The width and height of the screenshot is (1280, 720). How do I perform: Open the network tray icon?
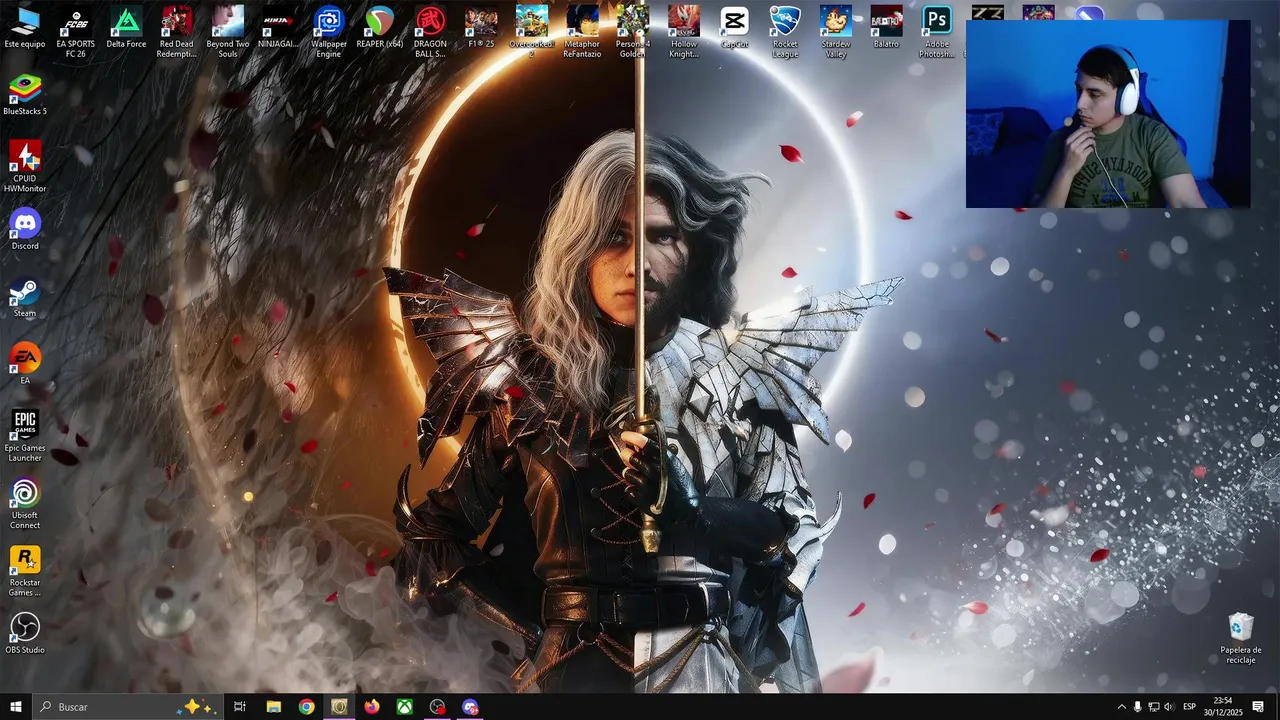point(1153,707)
